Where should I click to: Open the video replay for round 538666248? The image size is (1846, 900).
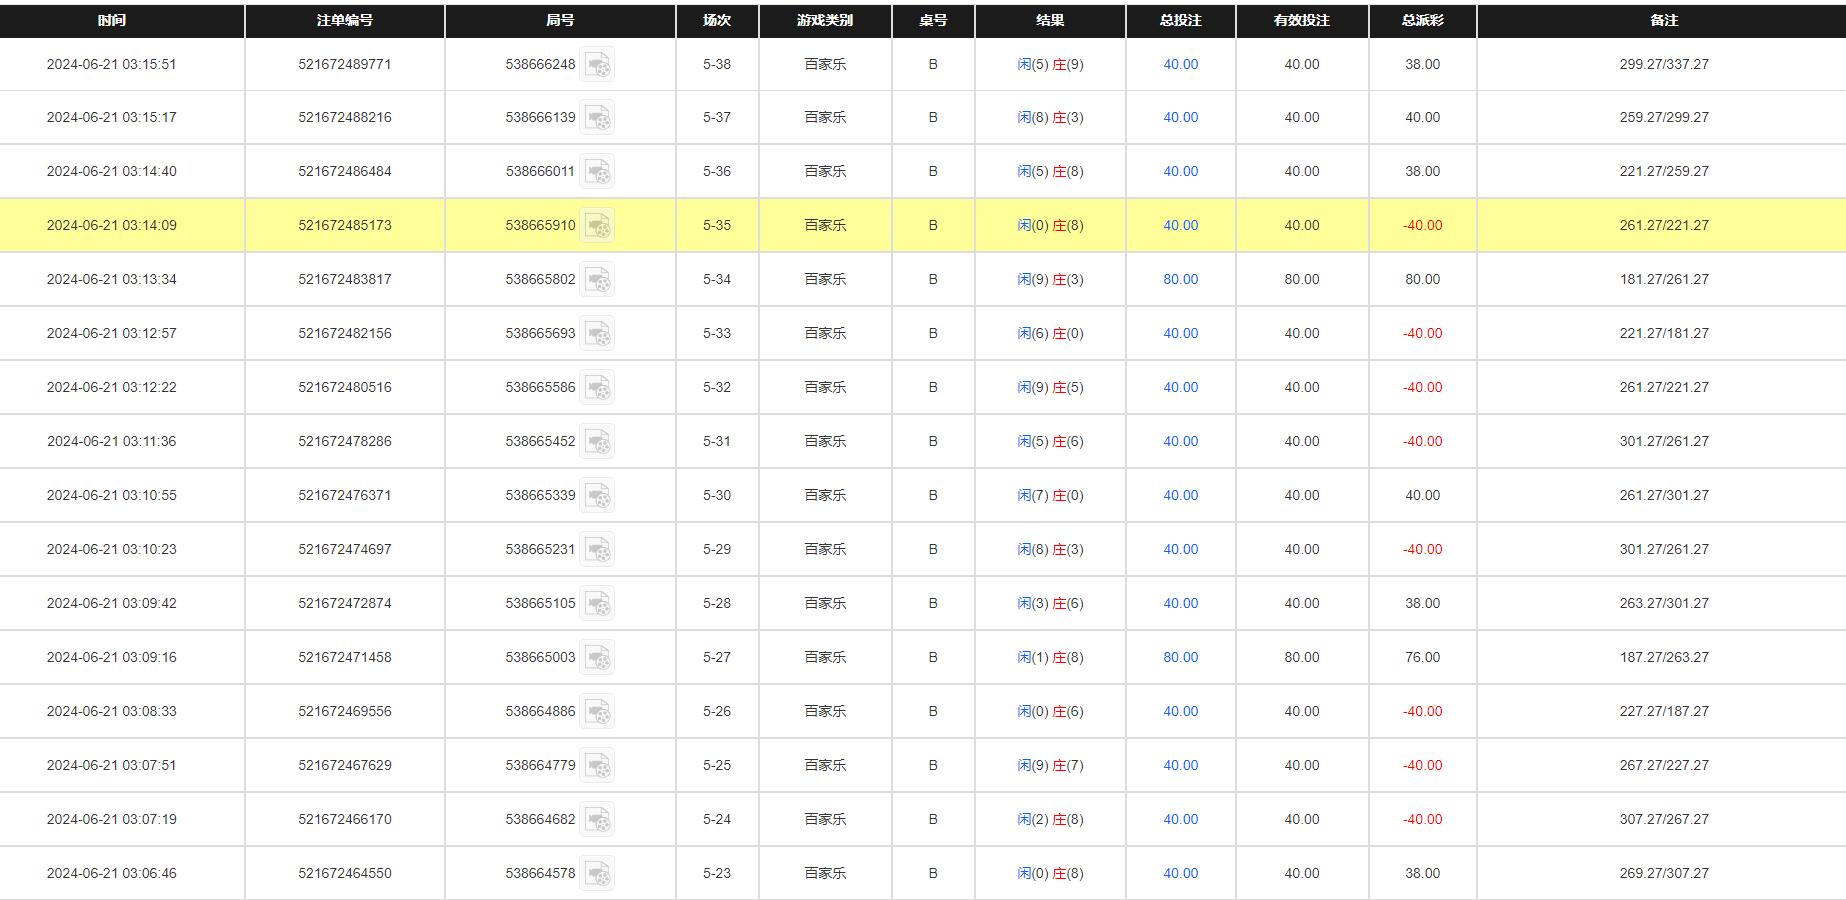tap(600, 65)
